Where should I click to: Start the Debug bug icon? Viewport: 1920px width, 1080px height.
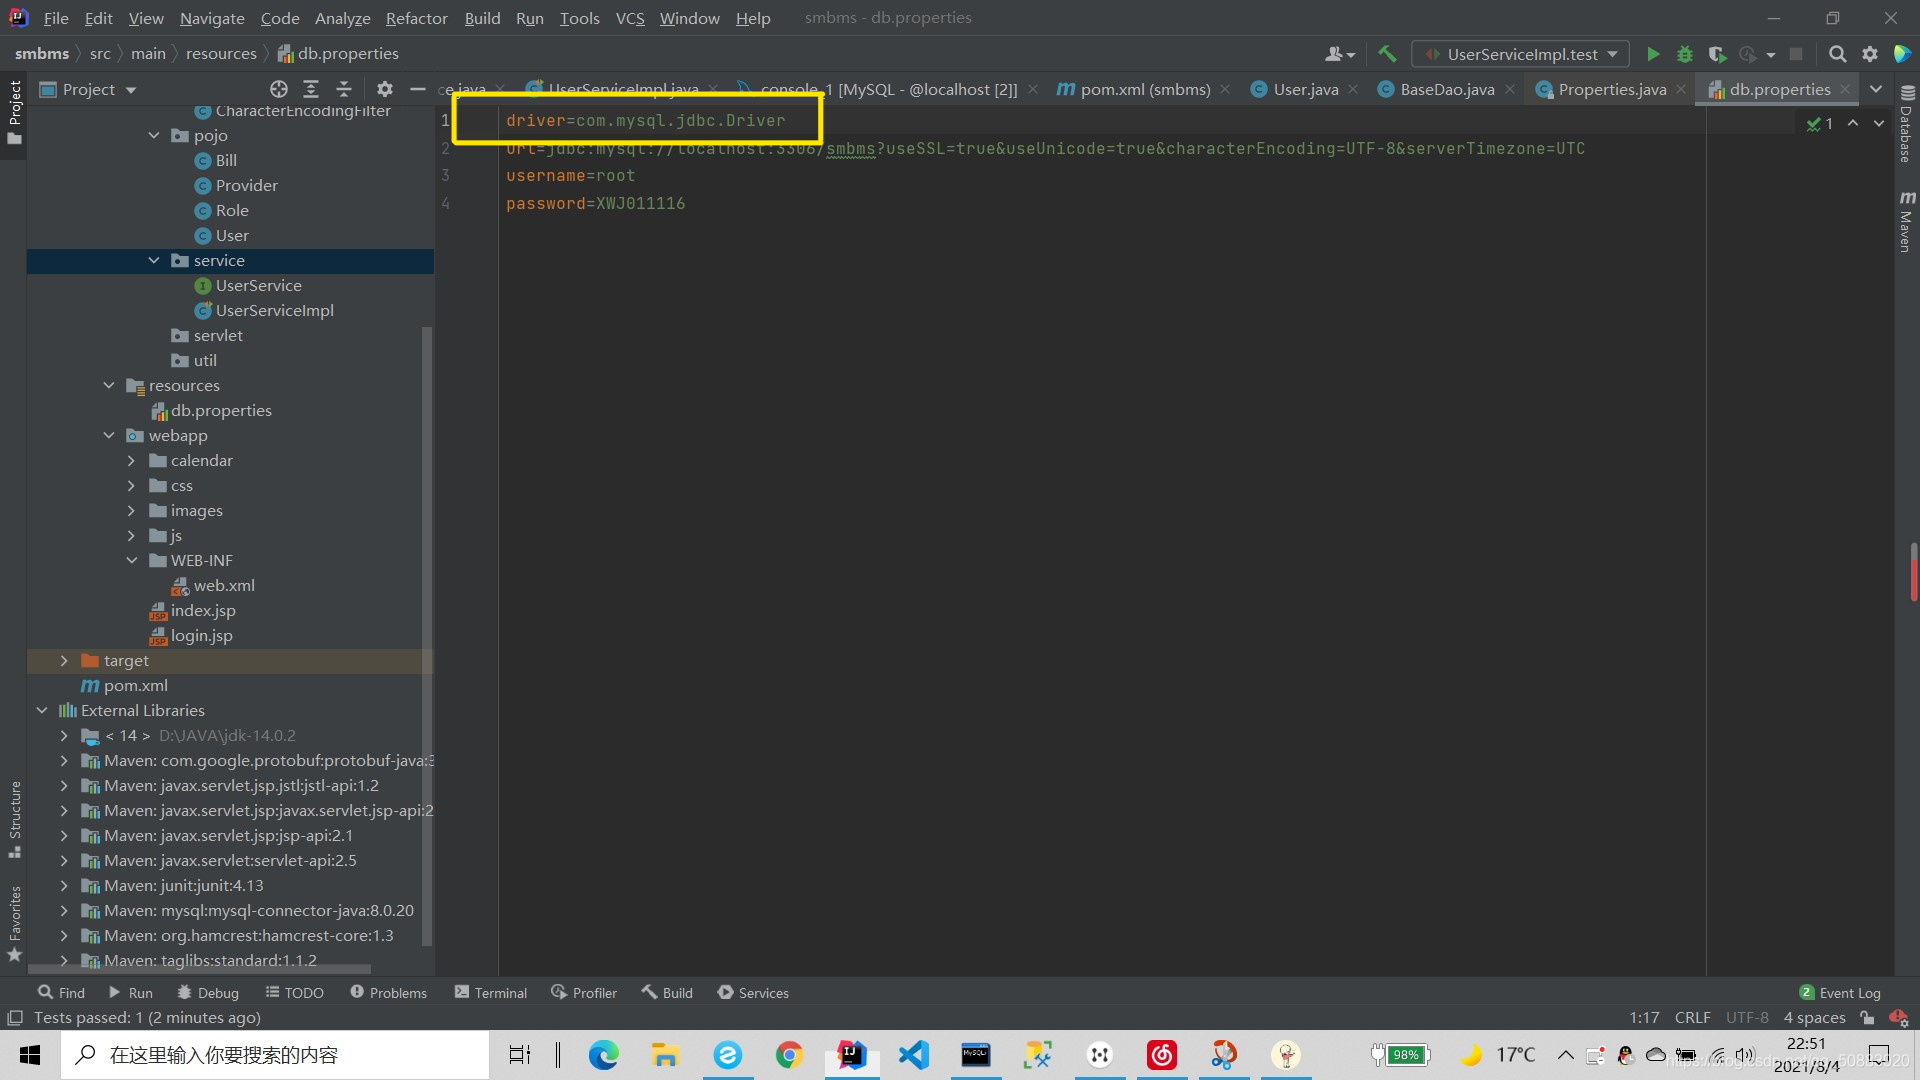point(1685,54)
